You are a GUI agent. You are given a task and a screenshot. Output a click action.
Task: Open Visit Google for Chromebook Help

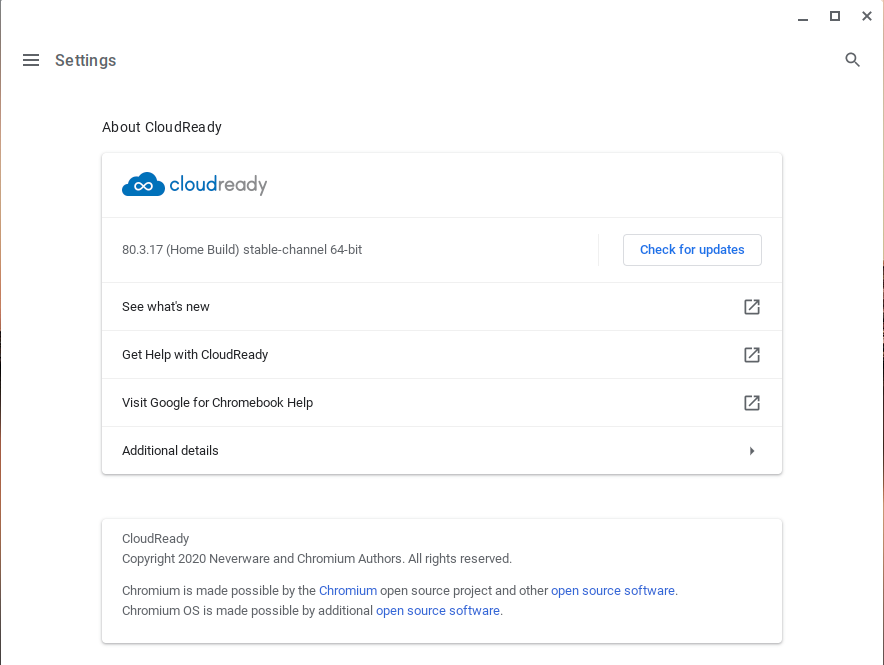click(x=441, y=402)
